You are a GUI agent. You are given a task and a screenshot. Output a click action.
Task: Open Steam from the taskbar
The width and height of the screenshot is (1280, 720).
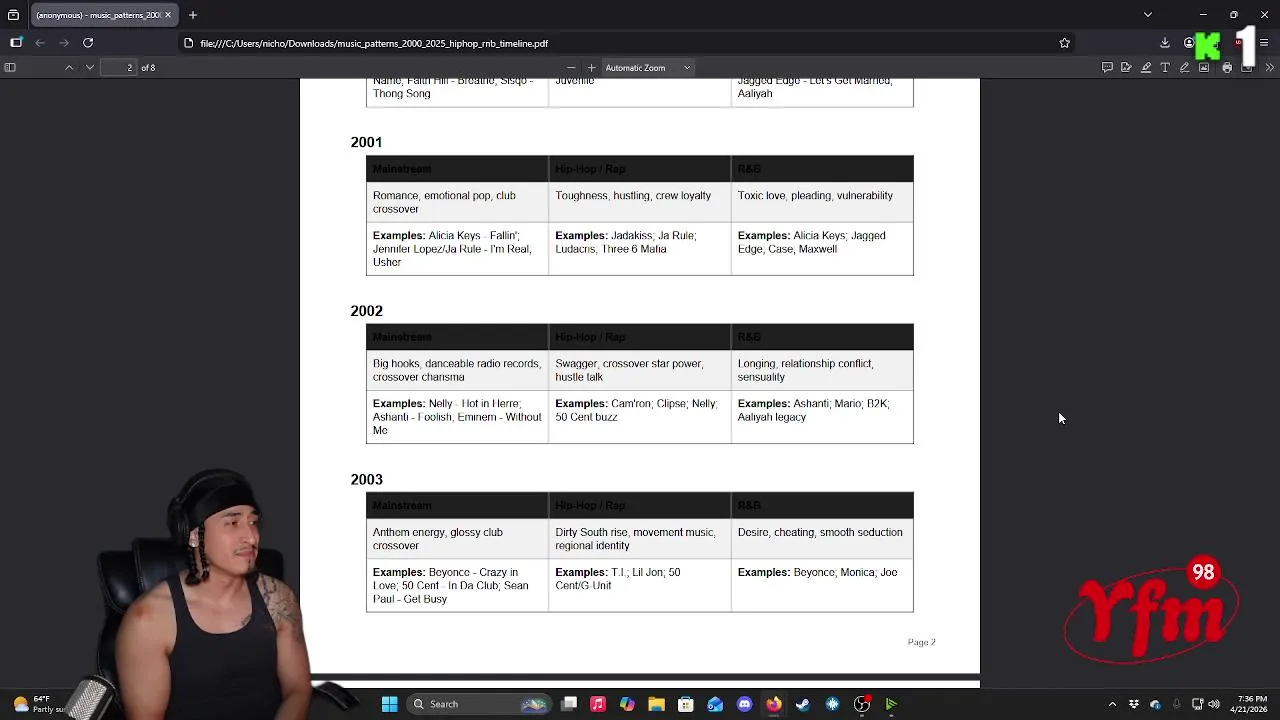point(803,704)
